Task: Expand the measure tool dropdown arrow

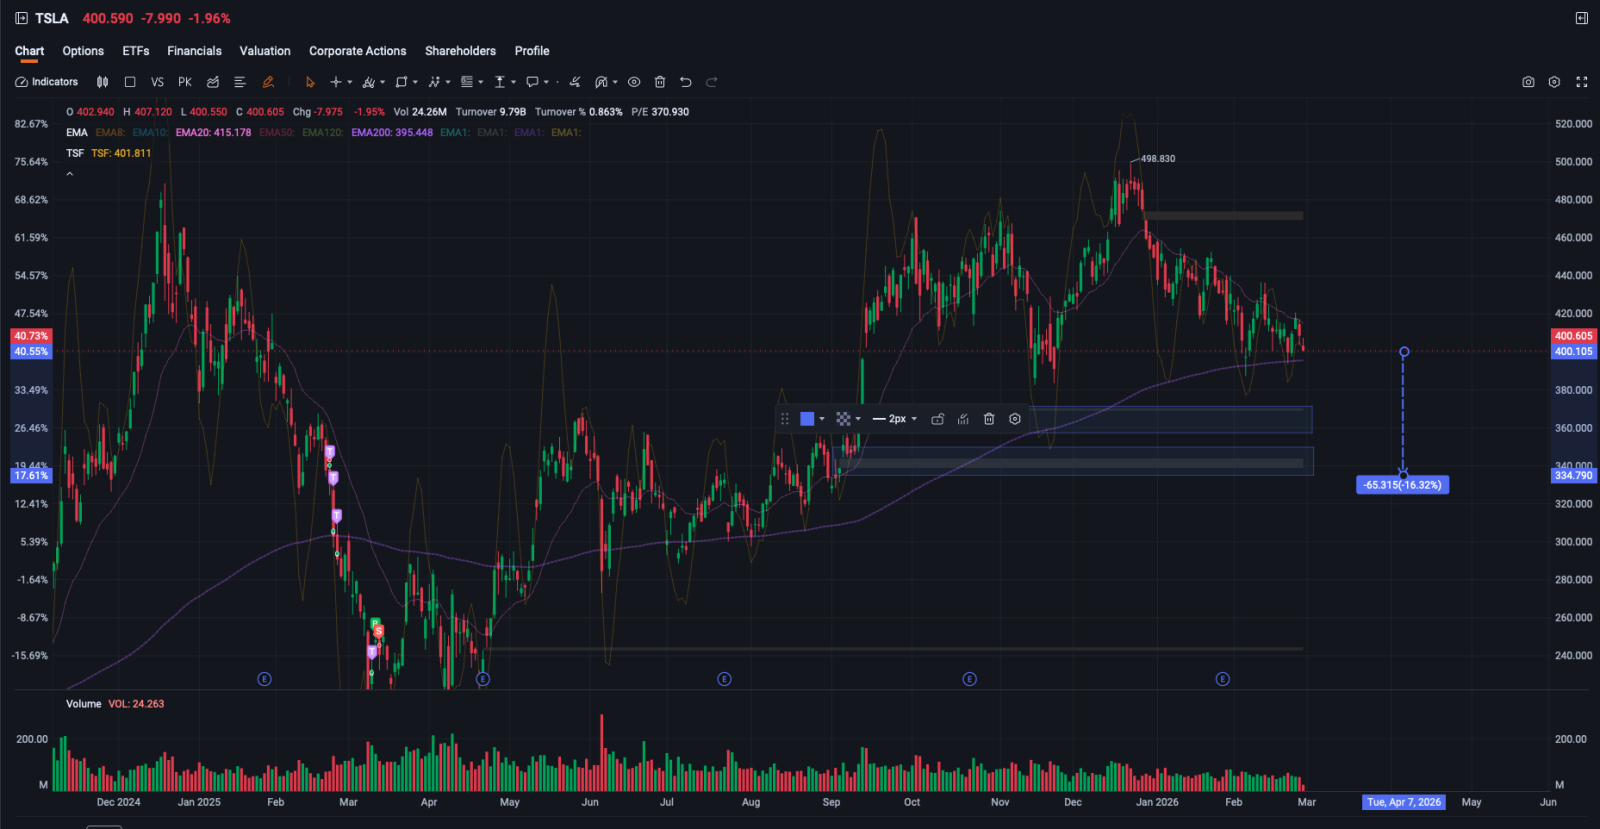Action: pos(514,82)
